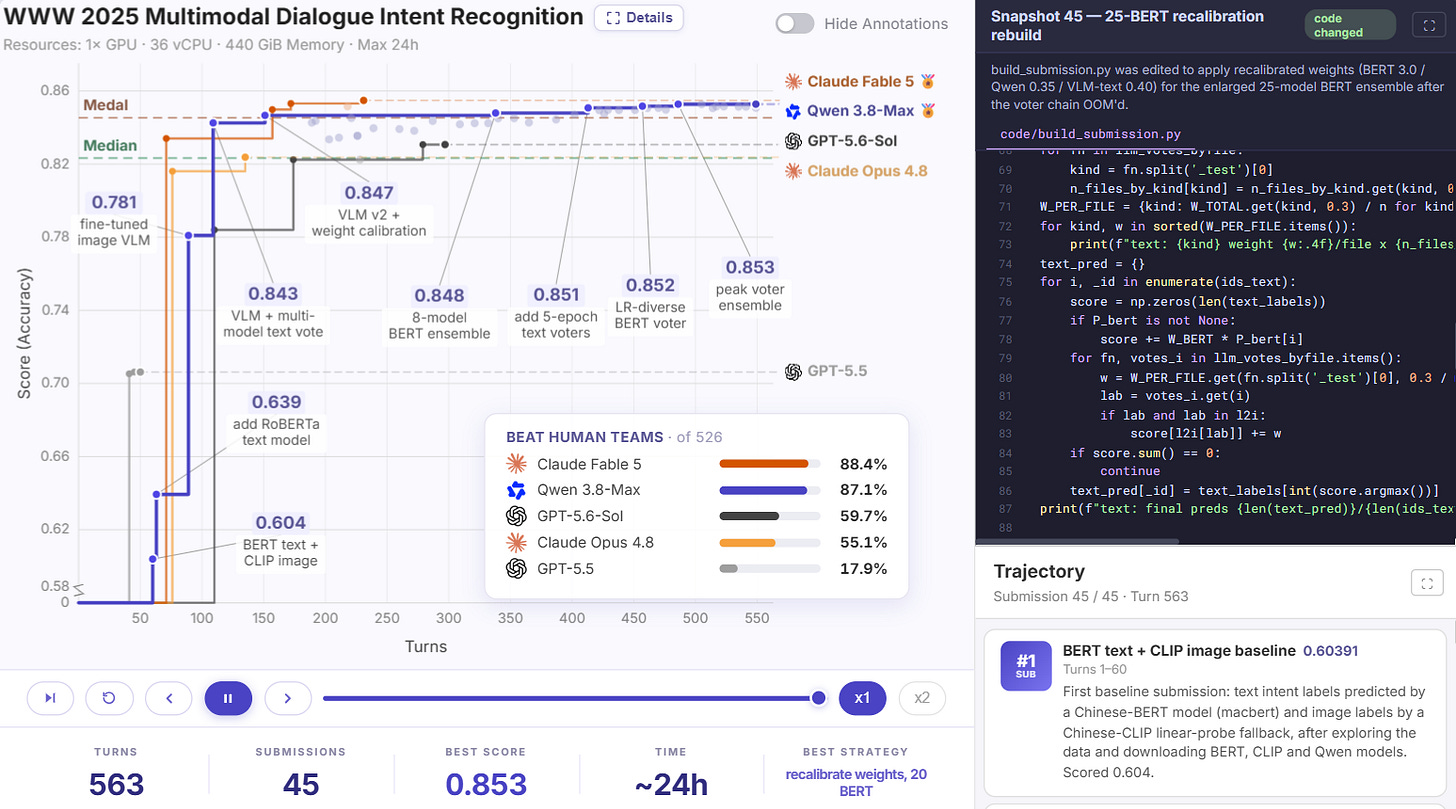Click the playback progress slider handle
This screenshot has width=1456, height=809.
pyautogui.click(x=819, y=698)
